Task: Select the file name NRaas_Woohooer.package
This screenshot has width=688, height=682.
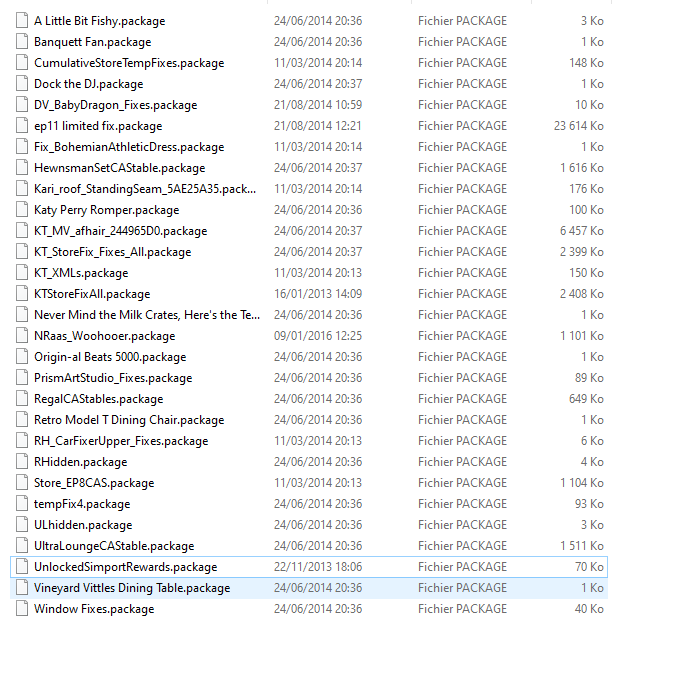Action: pos(104,336)
